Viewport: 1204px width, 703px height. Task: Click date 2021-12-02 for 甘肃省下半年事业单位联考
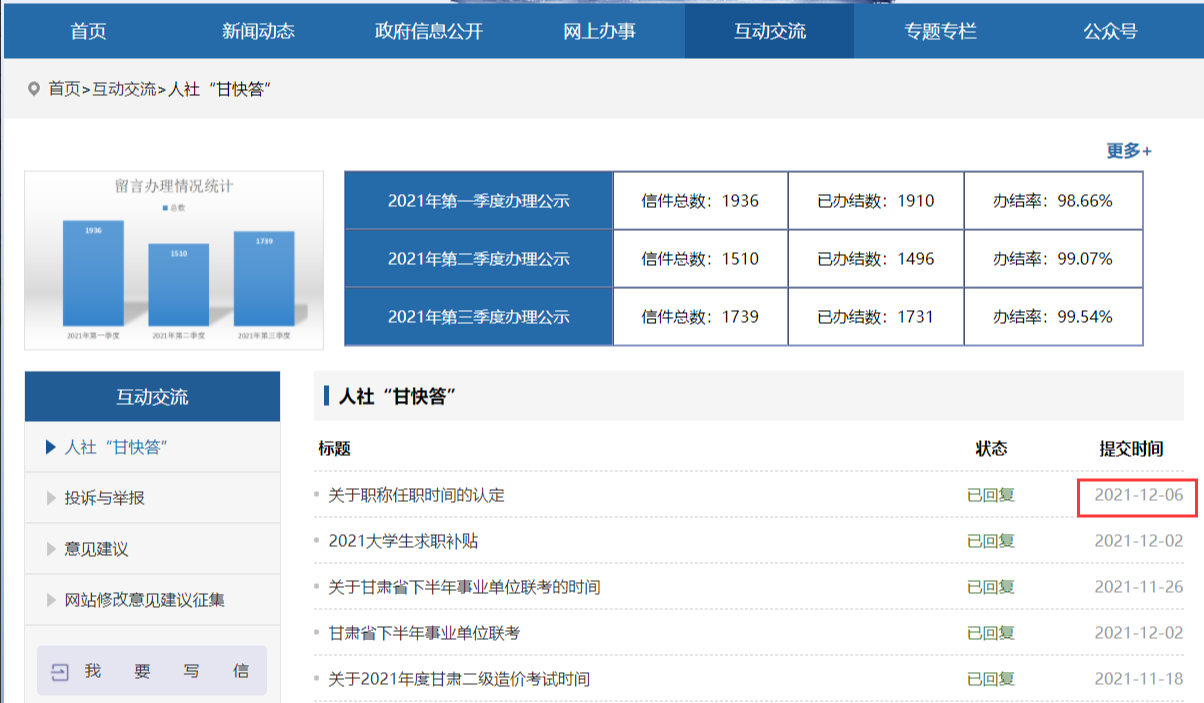[1139, 633]
